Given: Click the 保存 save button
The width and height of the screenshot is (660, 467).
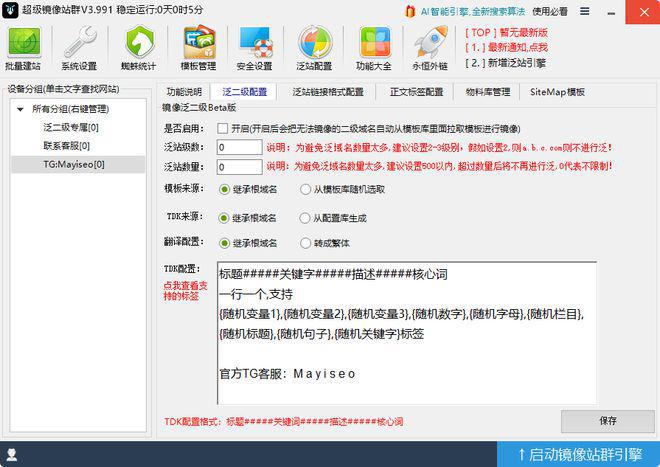Looking at the screenshot, I should [x=607, y=421].
